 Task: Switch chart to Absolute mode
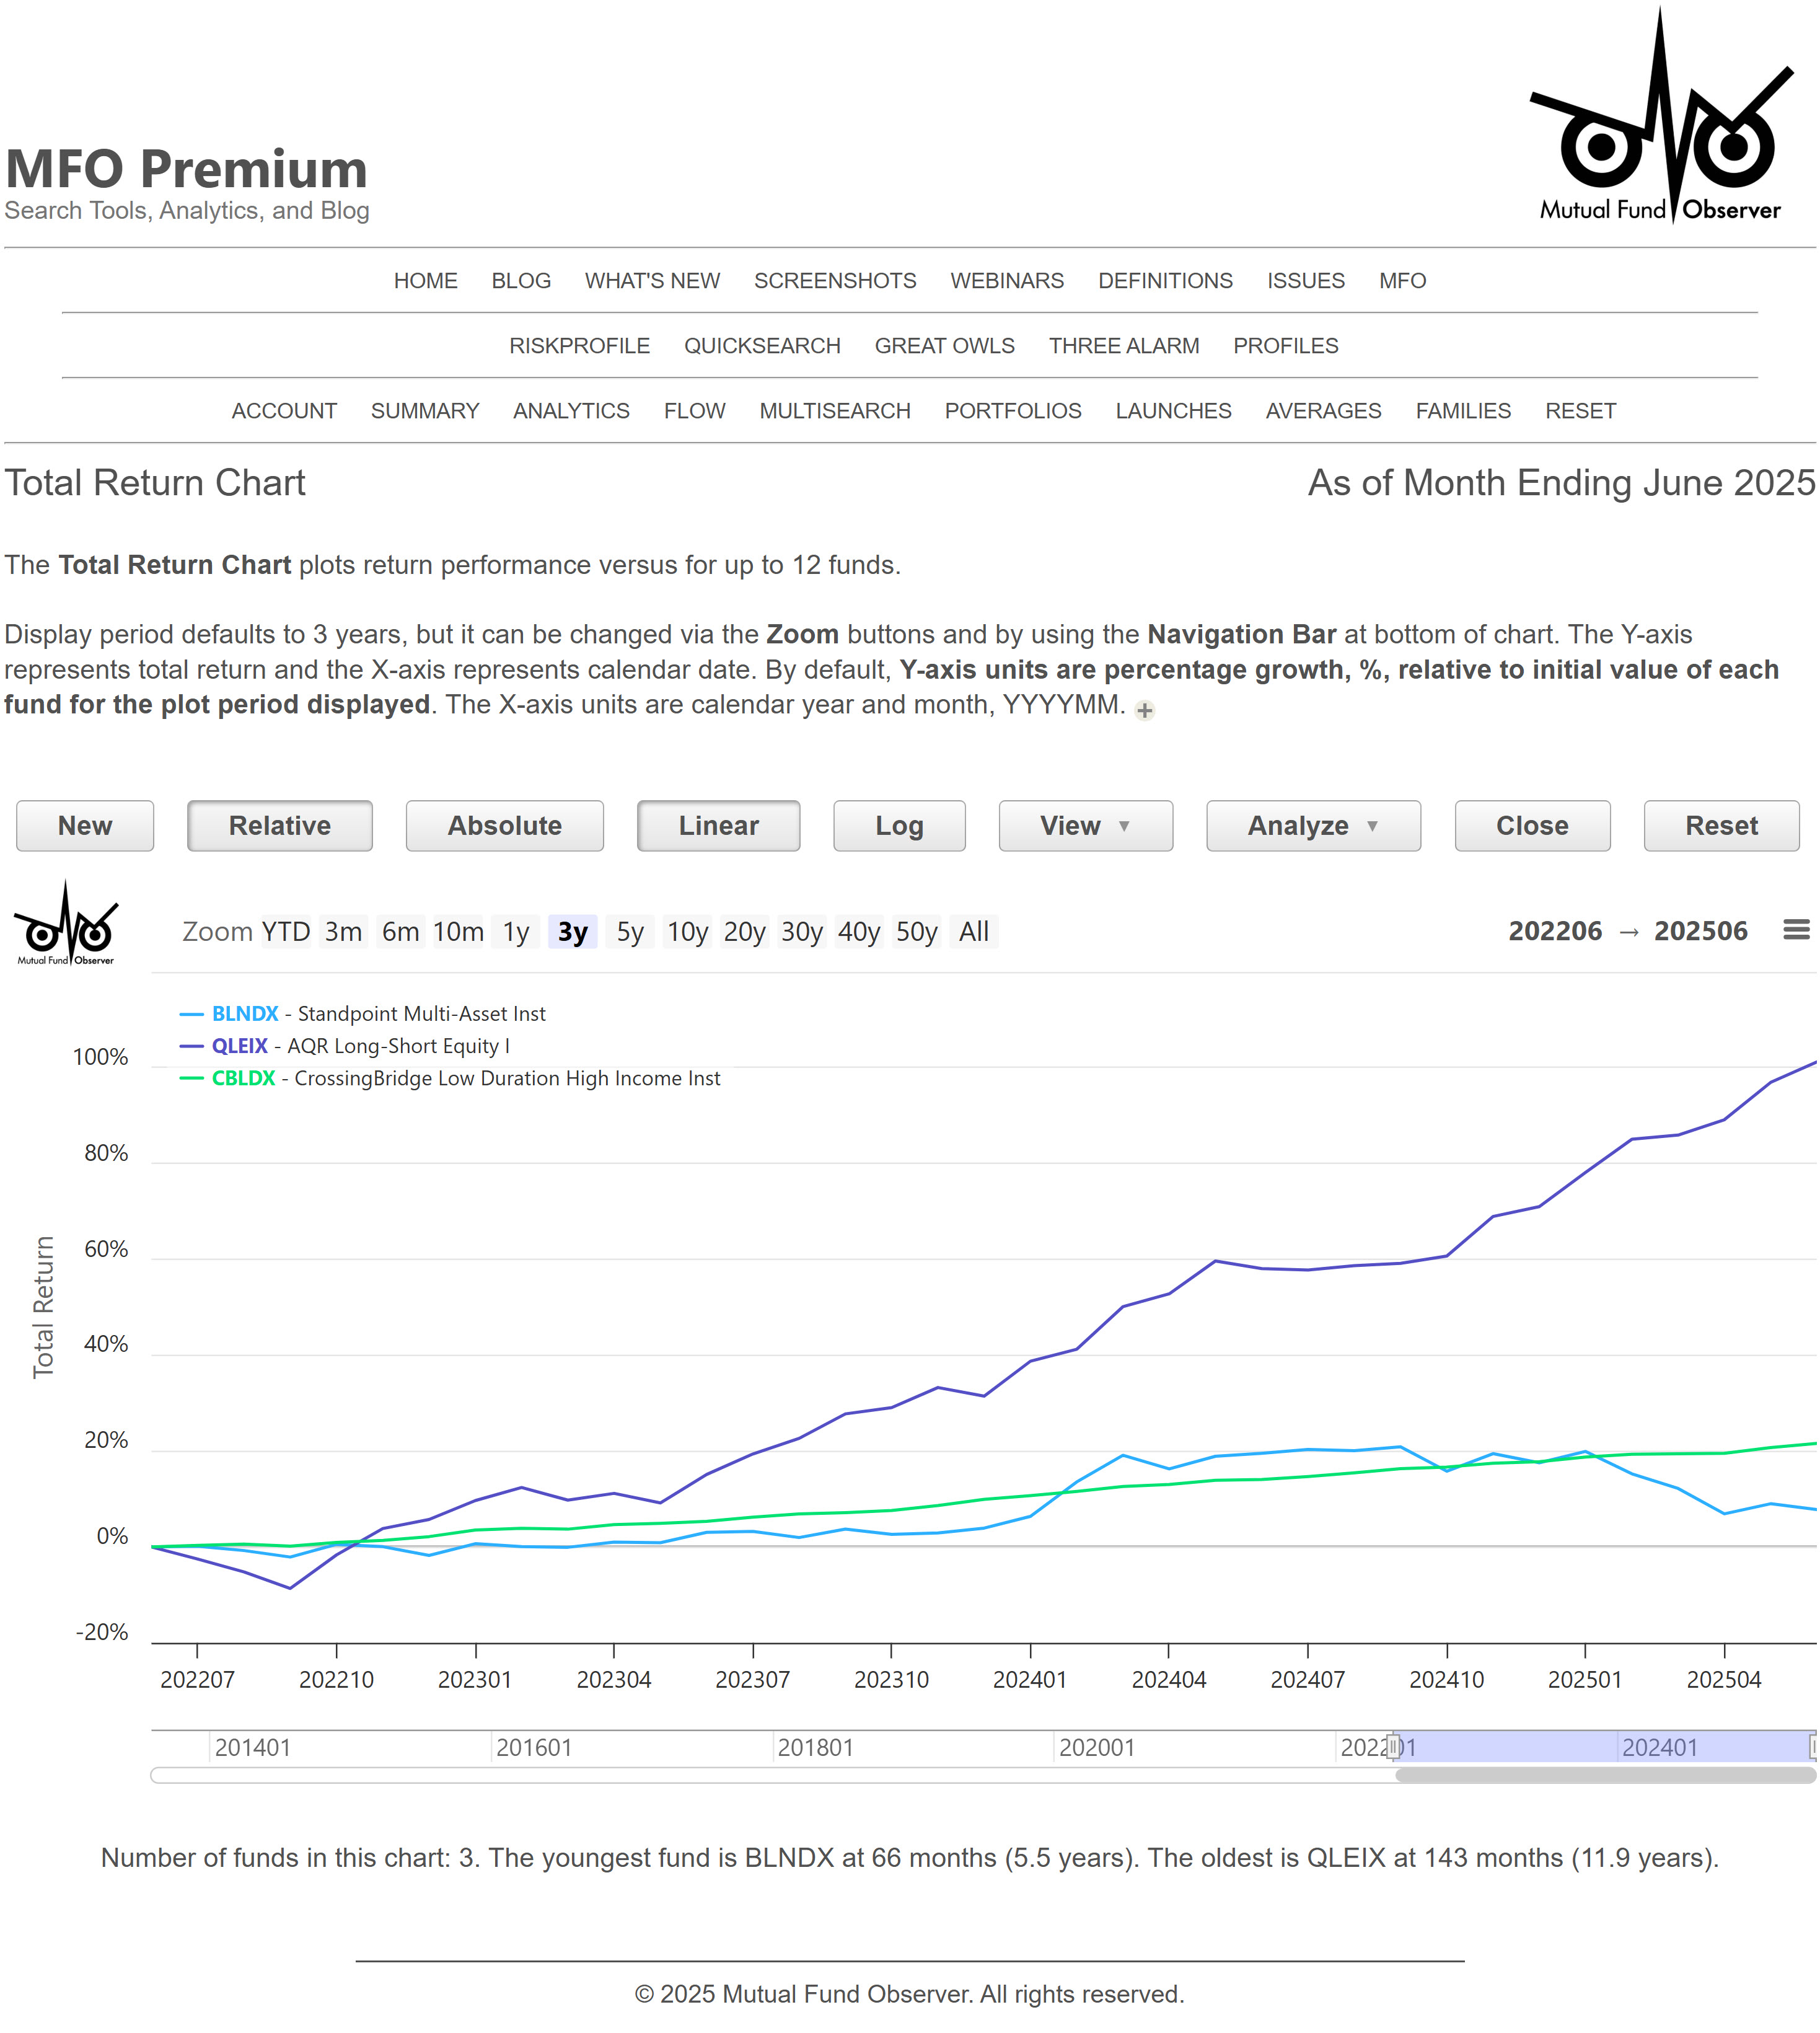[x=504, y=826]
